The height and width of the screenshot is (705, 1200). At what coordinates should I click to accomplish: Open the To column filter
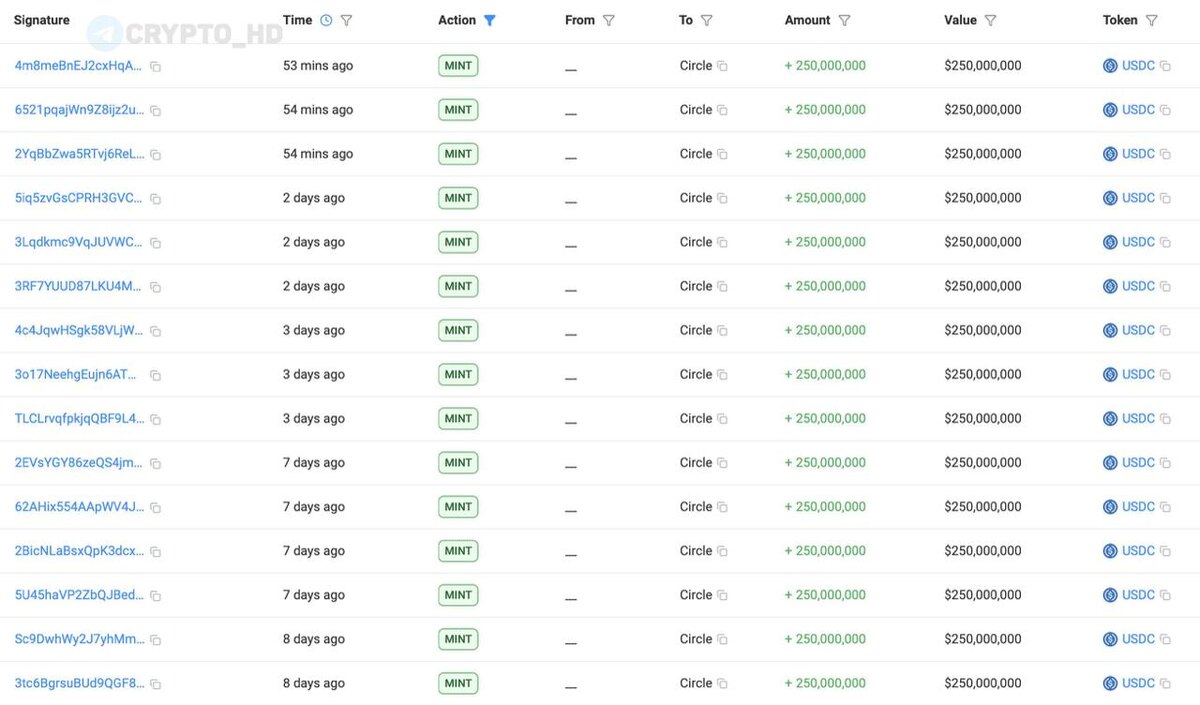[707, 20]
